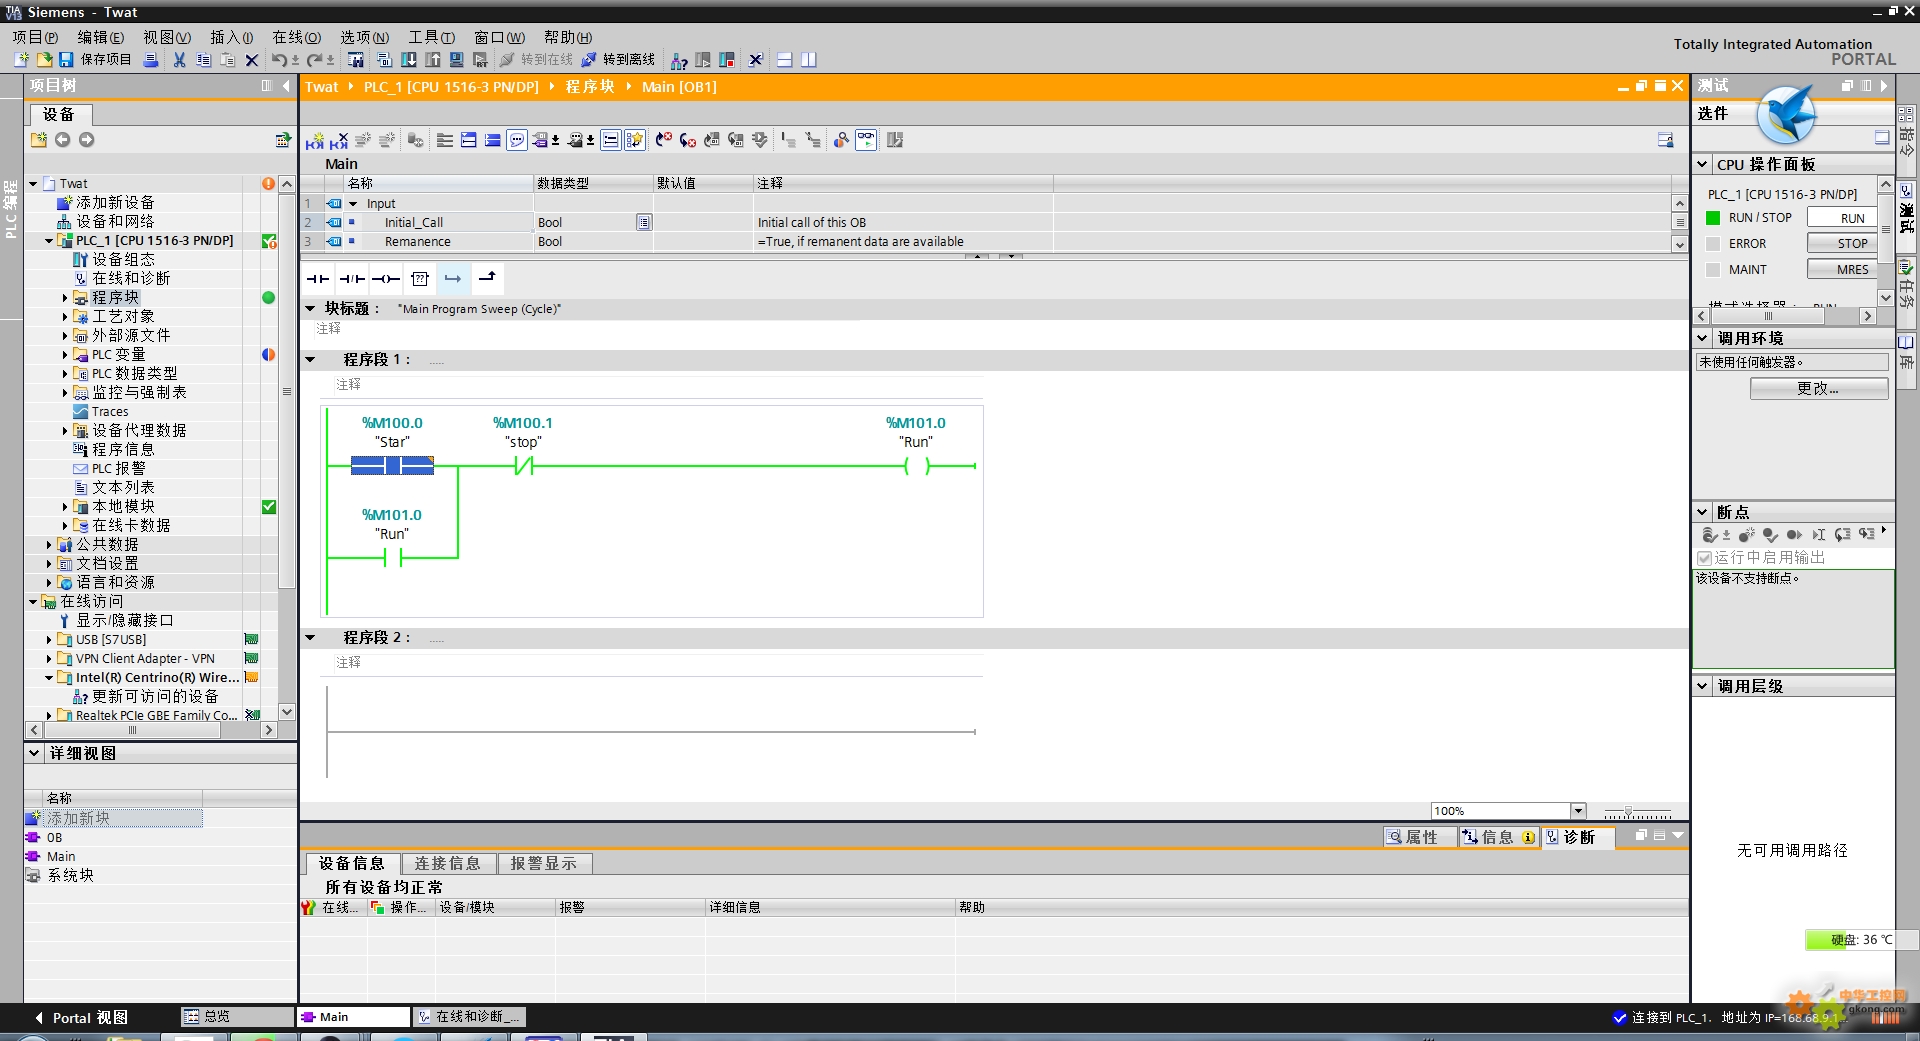Expand the 程序块 folder in project tree
This screenshot has width=1920, height=1041.
click(x=65, y=298)
